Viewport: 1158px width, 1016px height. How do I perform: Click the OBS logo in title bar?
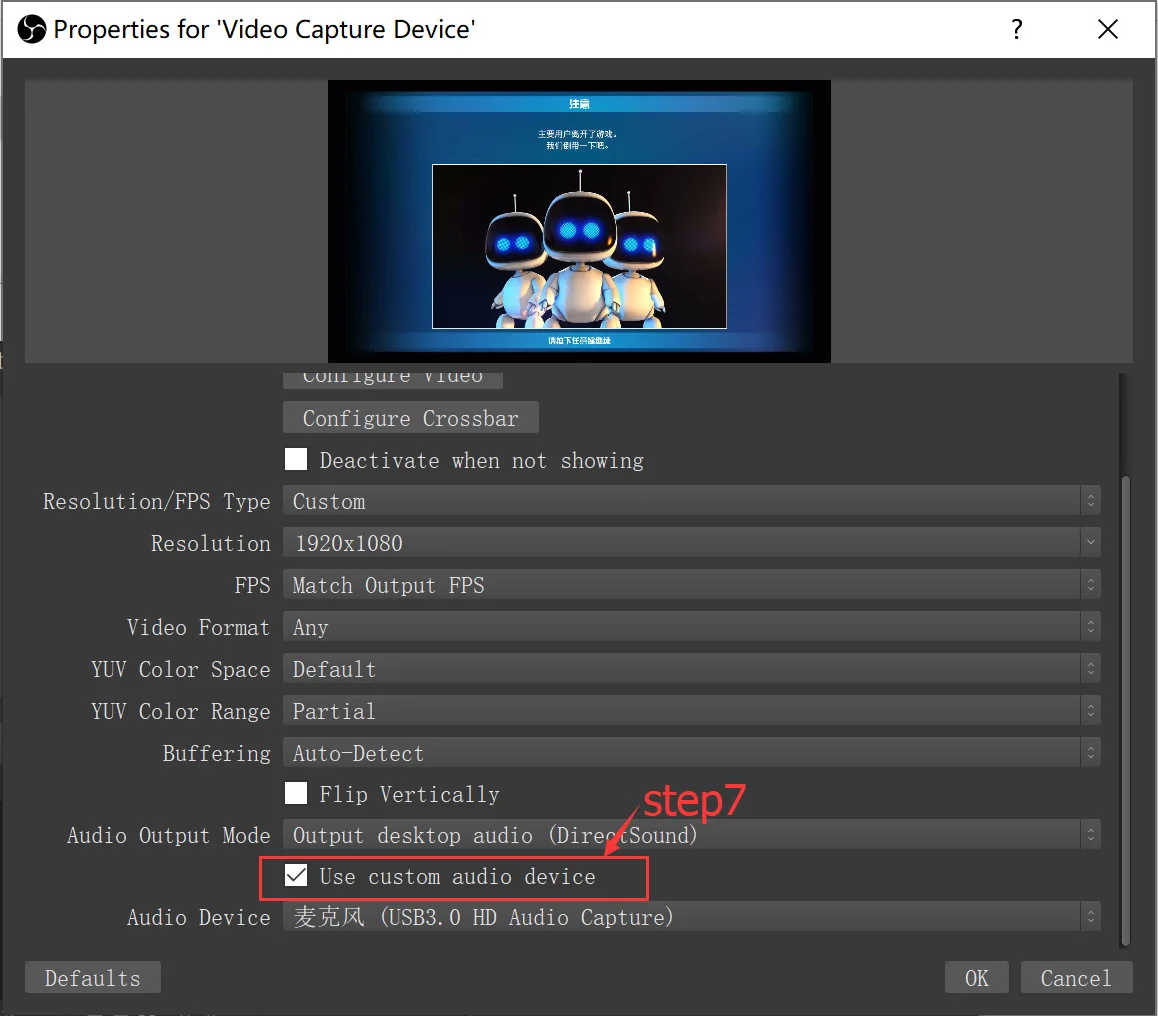click(32, 30)
